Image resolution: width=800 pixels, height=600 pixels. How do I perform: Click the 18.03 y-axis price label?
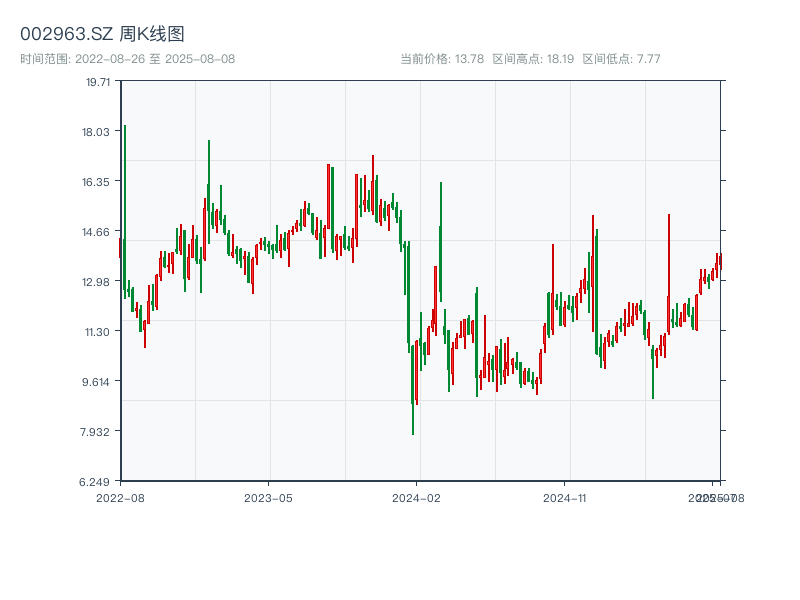99,132
